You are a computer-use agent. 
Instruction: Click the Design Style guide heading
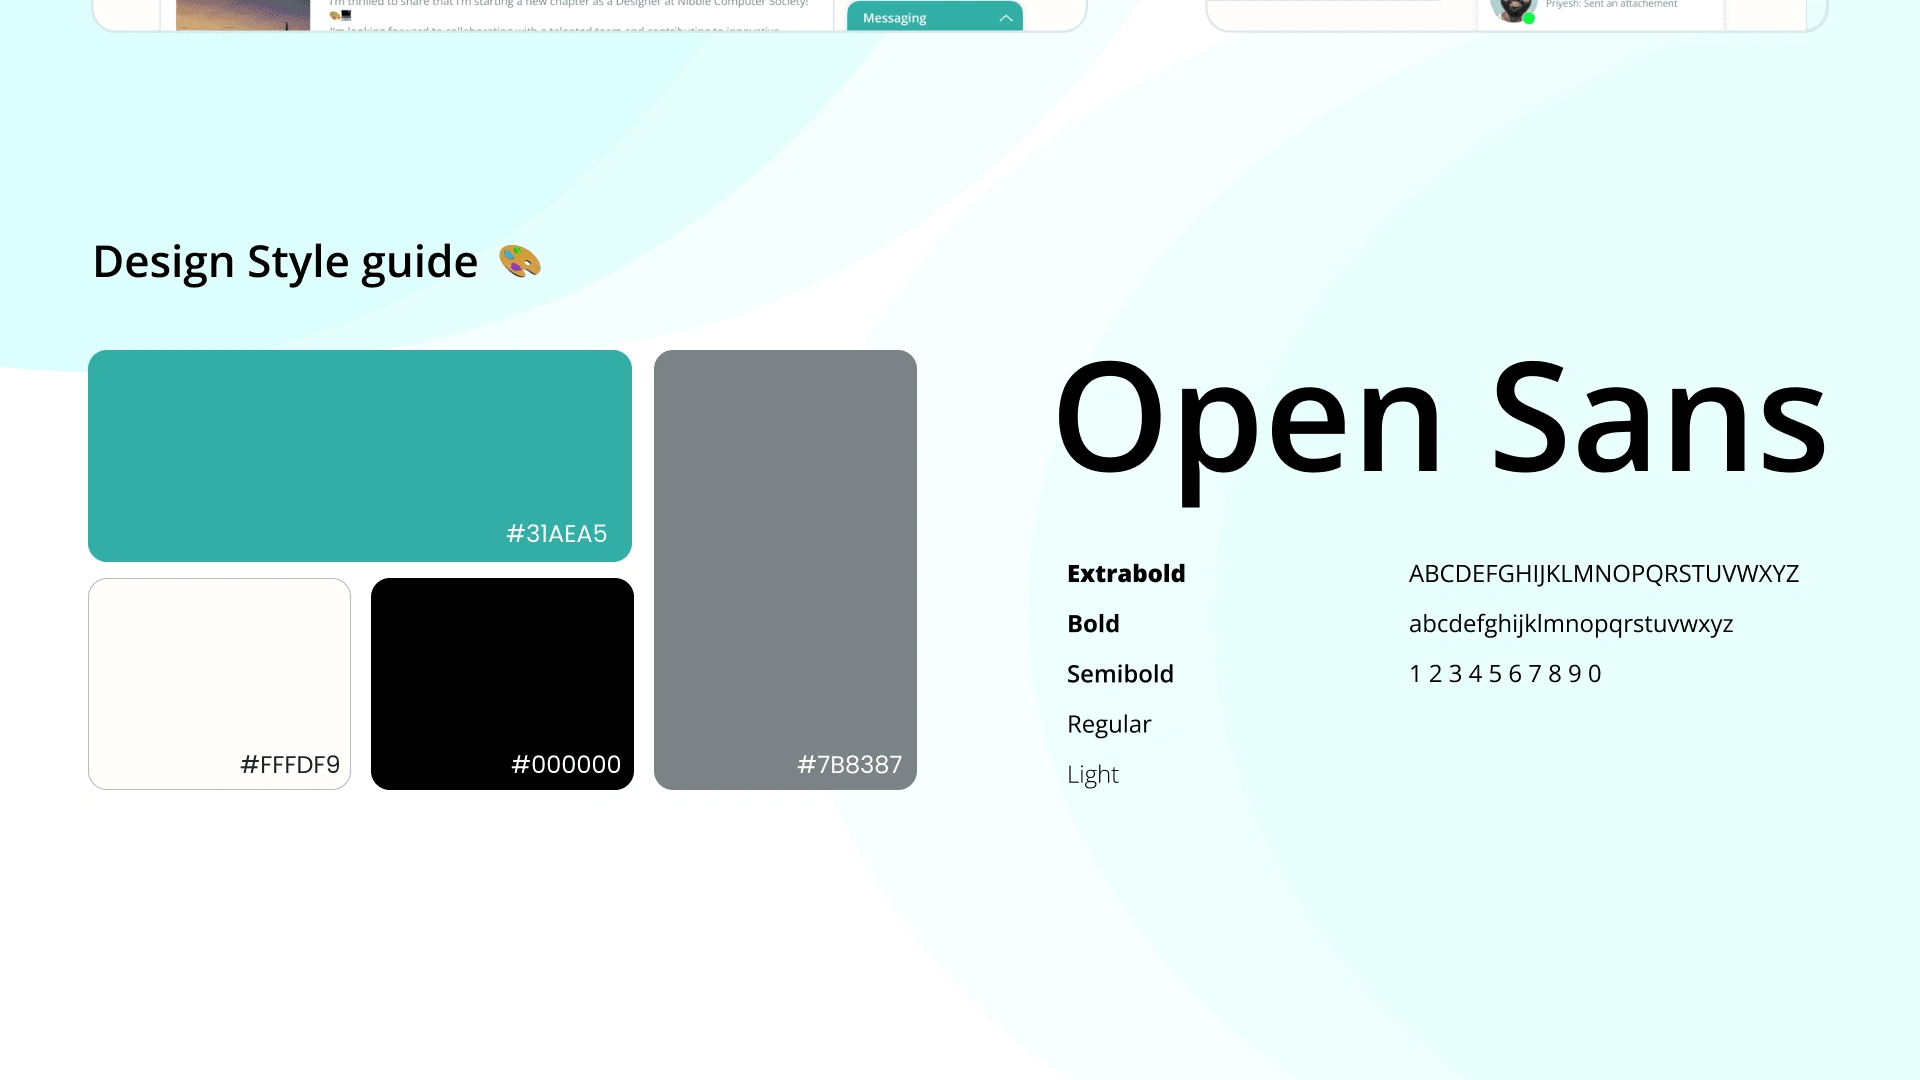click(285, 262)
